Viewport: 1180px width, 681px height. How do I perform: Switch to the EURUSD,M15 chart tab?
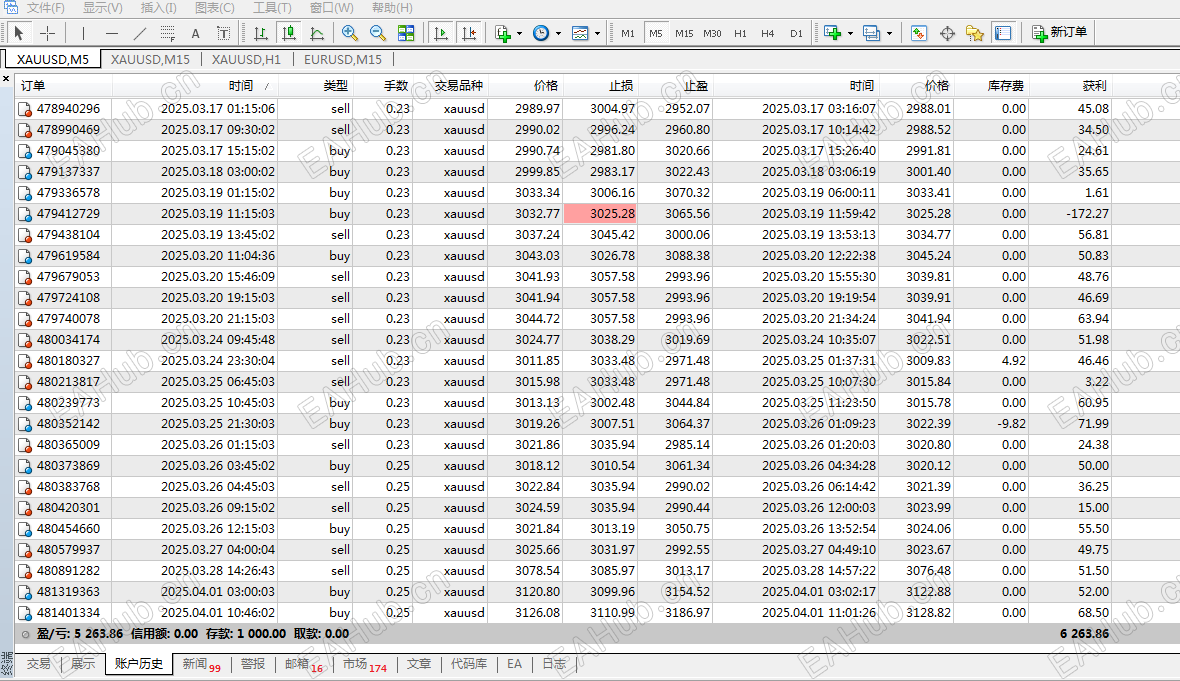click(x=342, y=59)
